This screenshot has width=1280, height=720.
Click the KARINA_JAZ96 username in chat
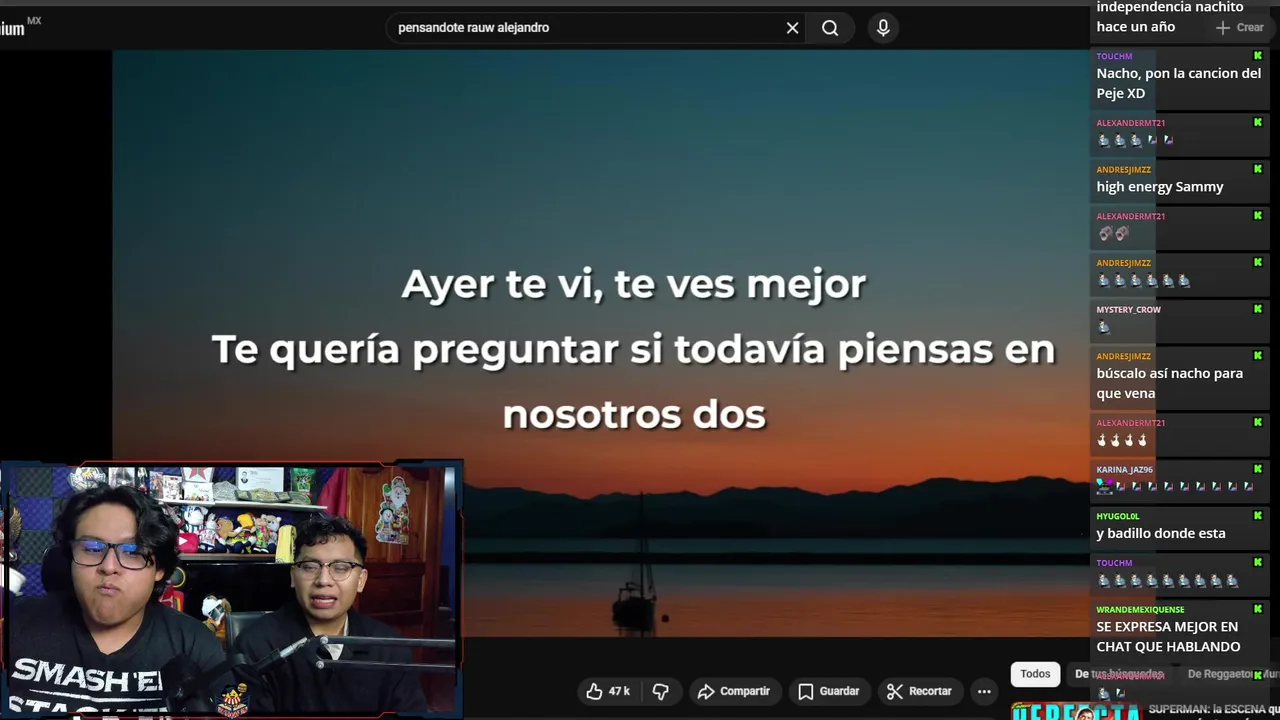pyautogui.click(x=1124, y=469)
